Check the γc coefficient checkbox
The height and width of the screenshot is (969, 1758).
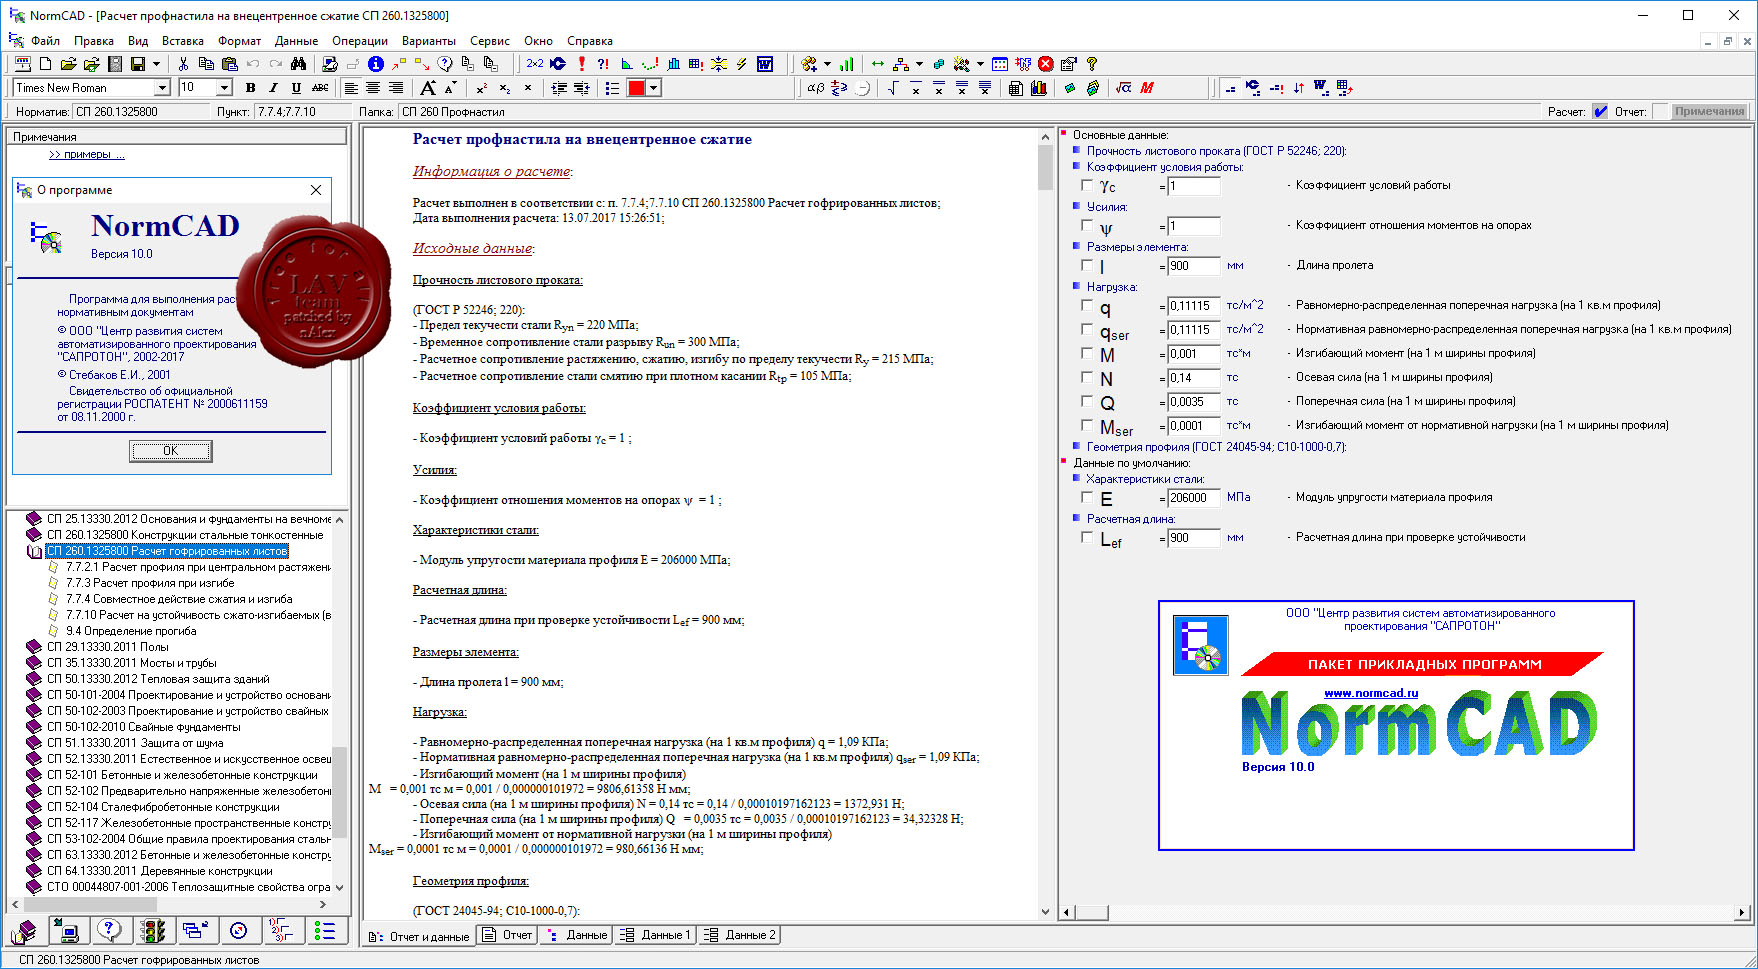coord(1087,185)
